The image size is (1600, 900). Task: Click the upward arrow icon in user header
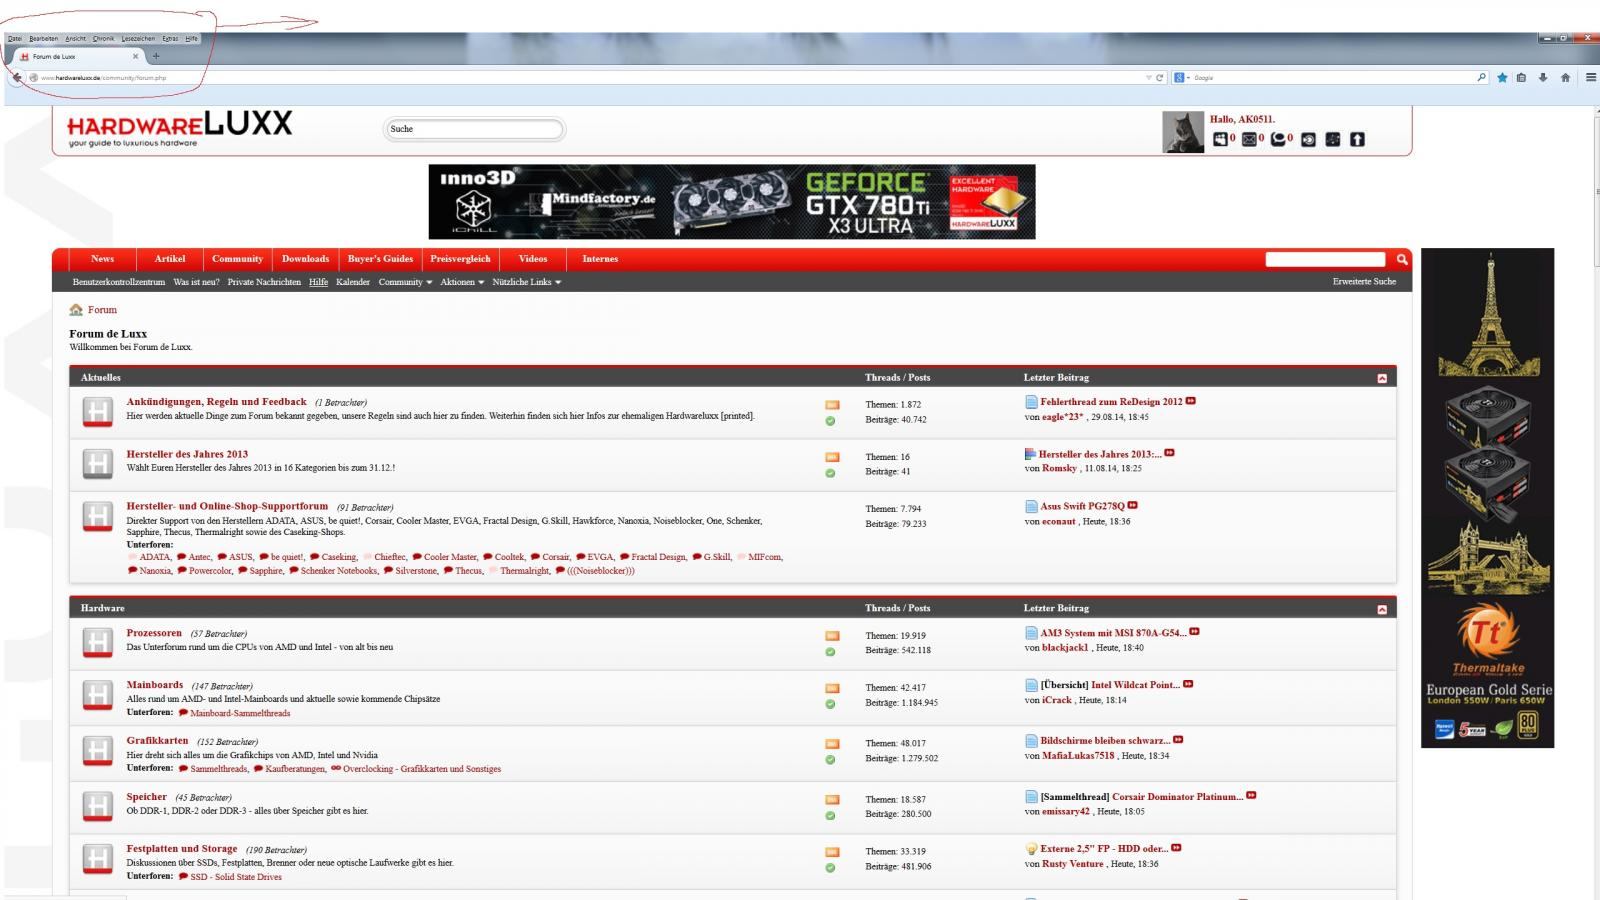[x=1357, y=139]
